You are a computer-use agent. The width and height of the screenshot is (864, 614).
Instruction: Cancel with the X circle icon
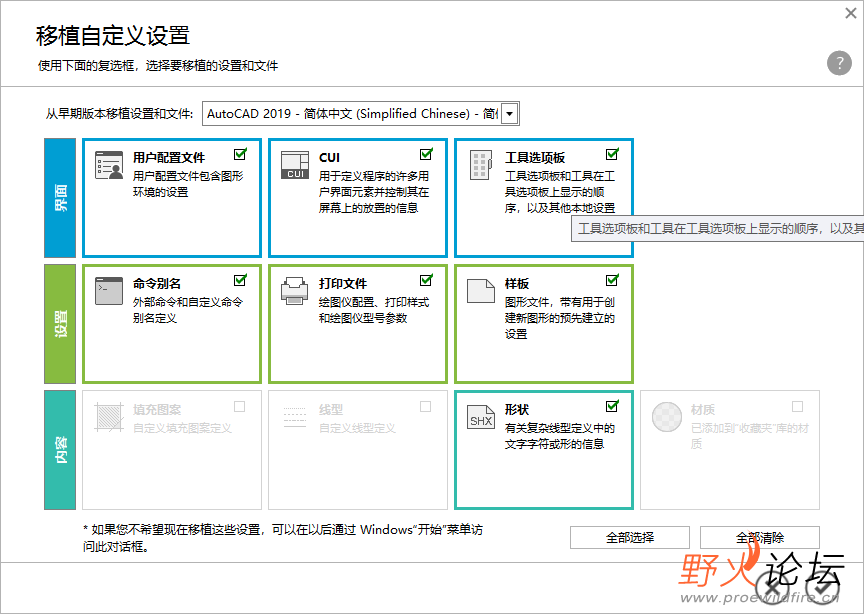[x=770, y=588]
